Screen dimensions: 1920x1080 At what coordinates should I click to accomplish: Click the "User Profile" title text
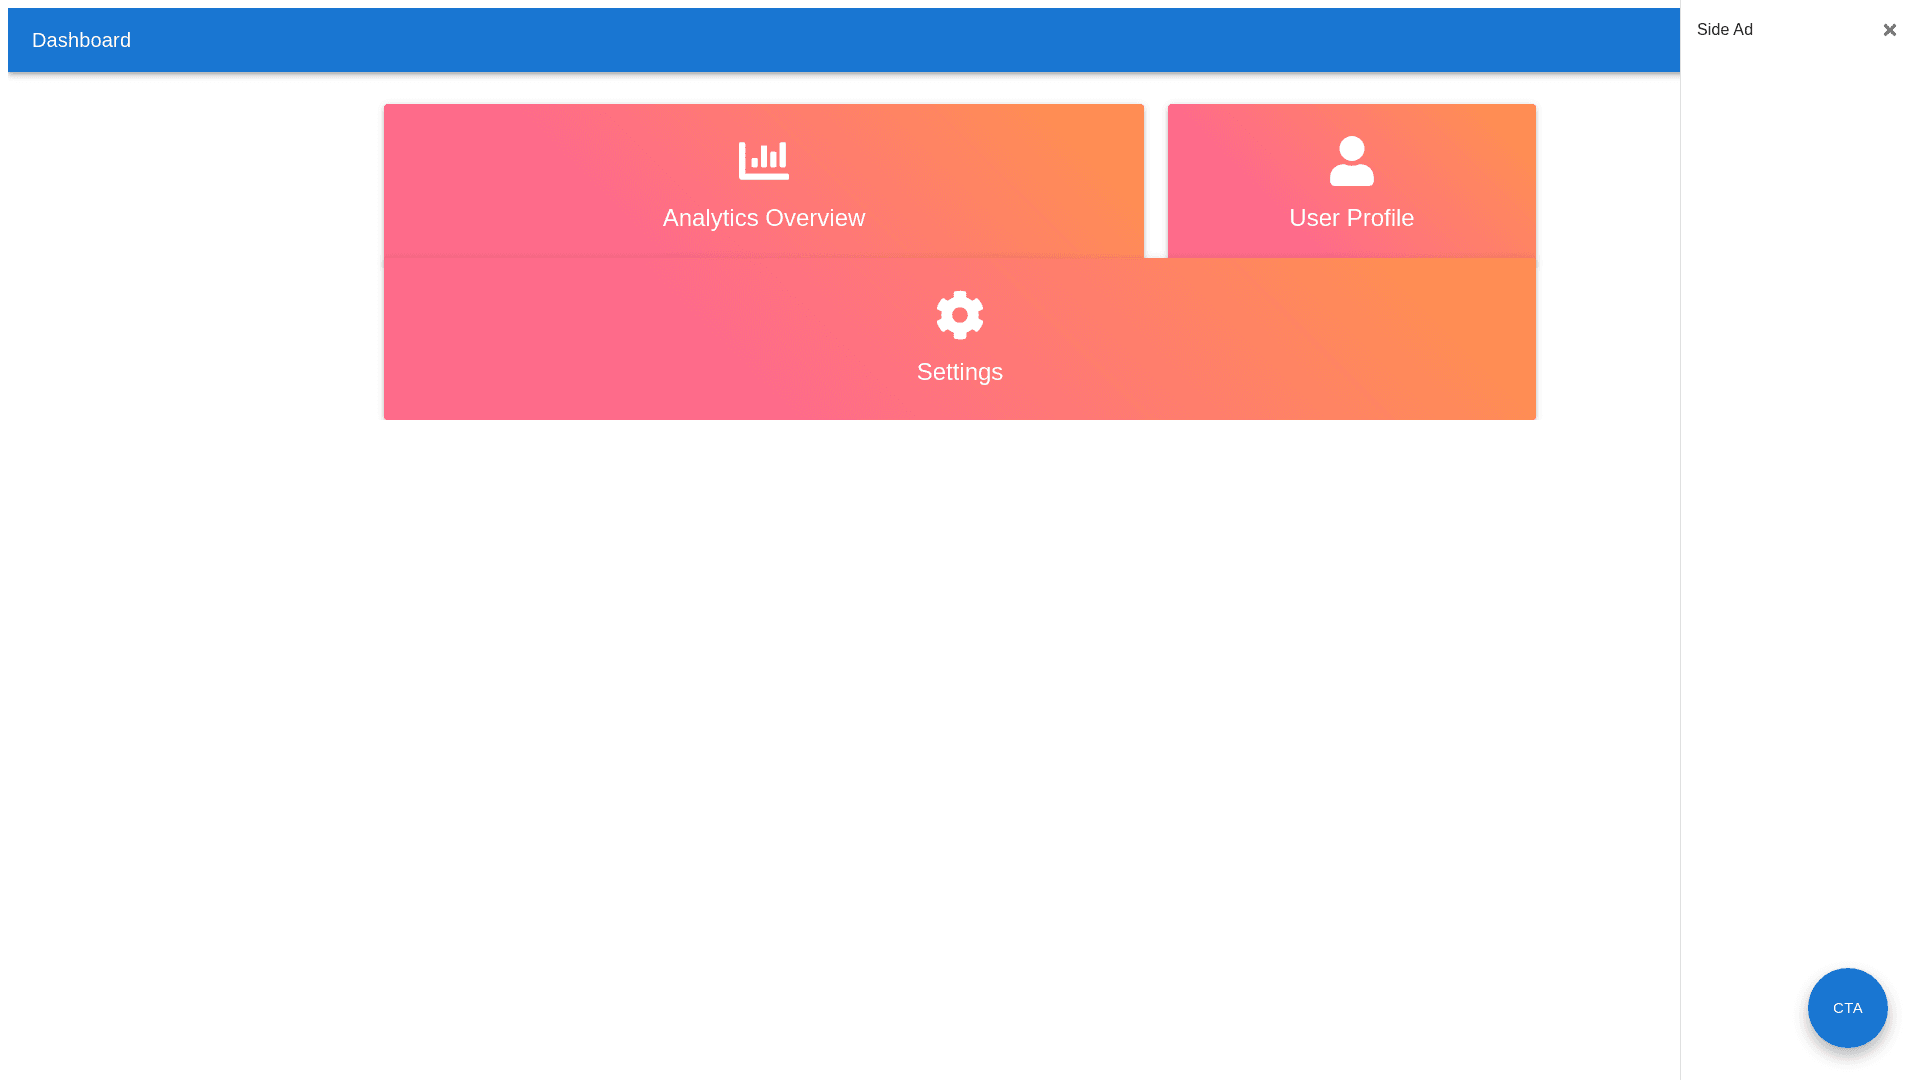1351,218
